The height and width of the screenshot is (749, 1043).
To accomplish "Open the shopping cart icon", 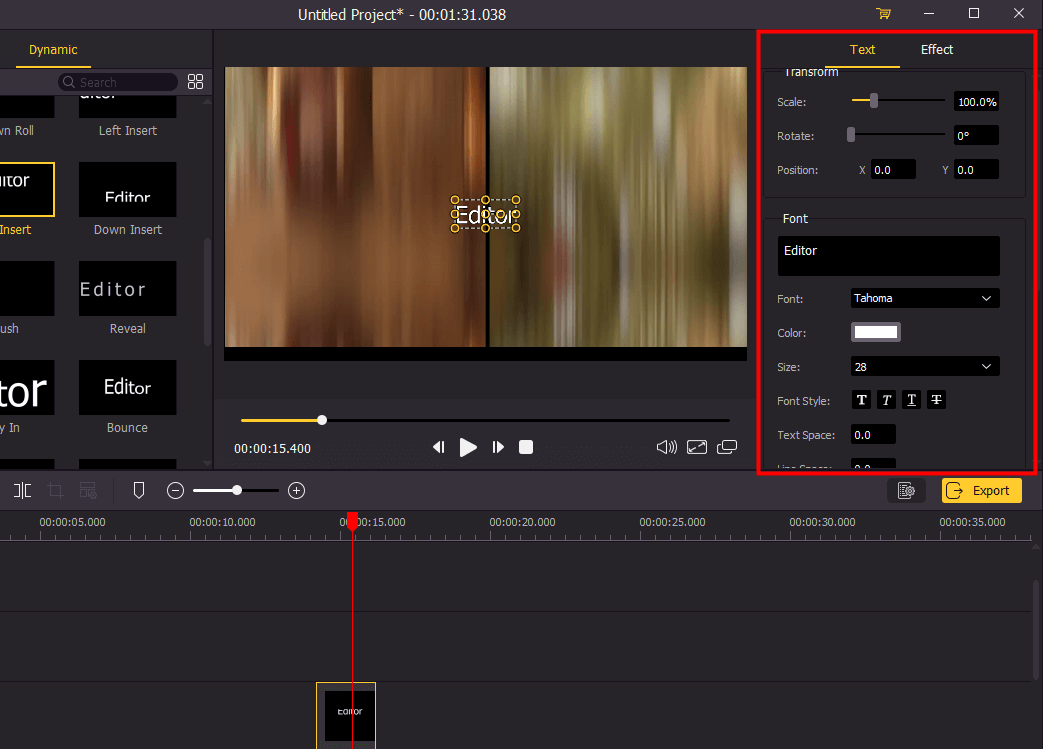I will pos(883,13).
